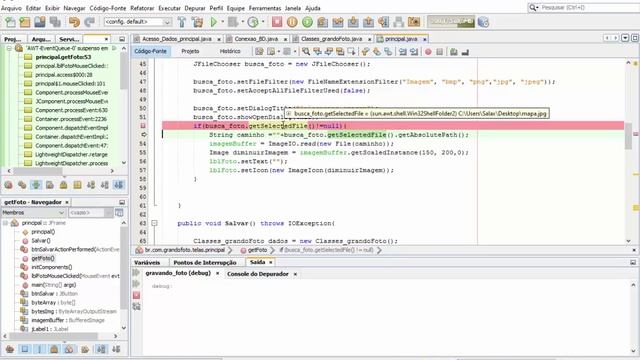Viewport: 640px width, 360px height.
Task: Switch editor to Histórico view
Action: point(230,51)
